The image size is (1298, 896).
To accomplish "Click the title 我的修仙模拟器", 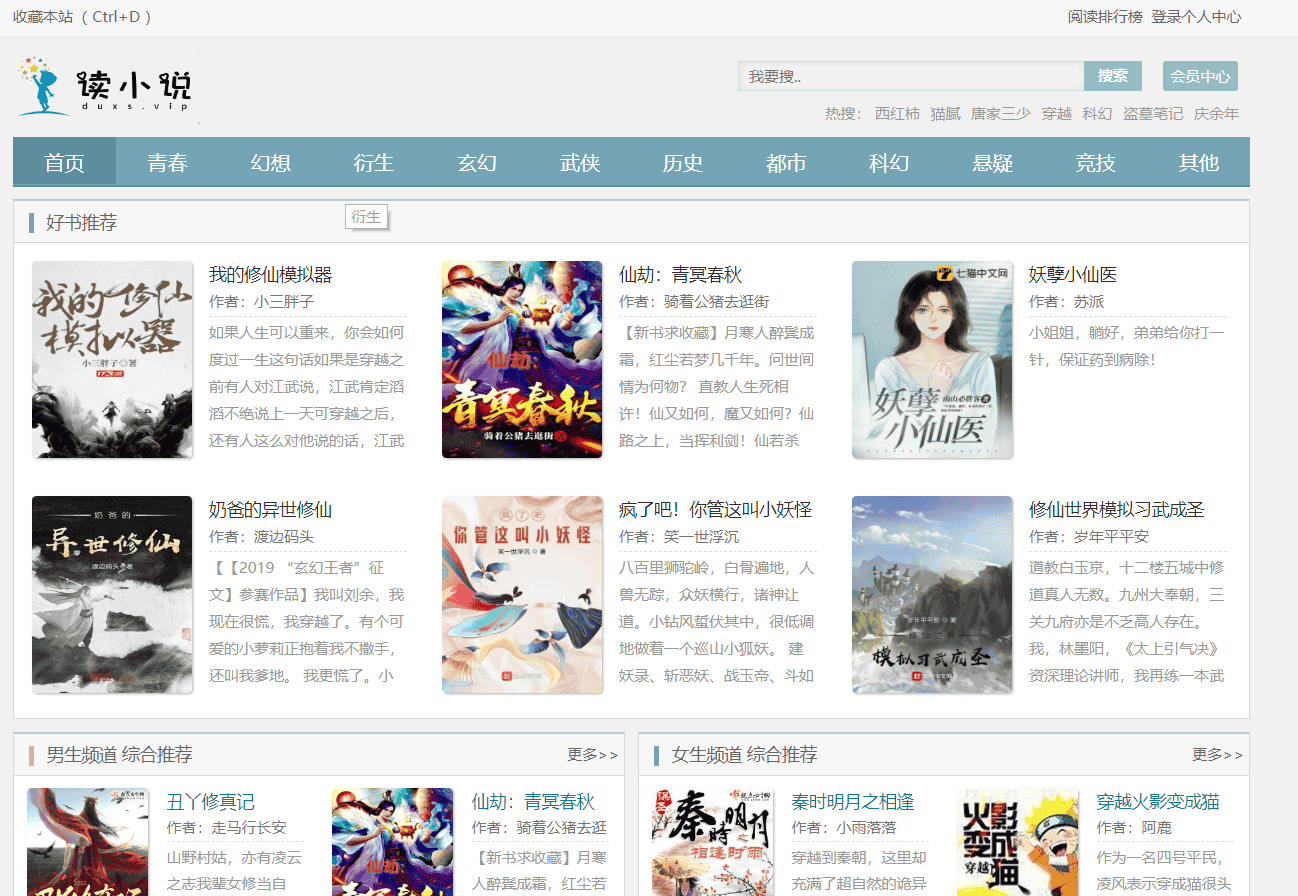I will click(x=270, y=275).
